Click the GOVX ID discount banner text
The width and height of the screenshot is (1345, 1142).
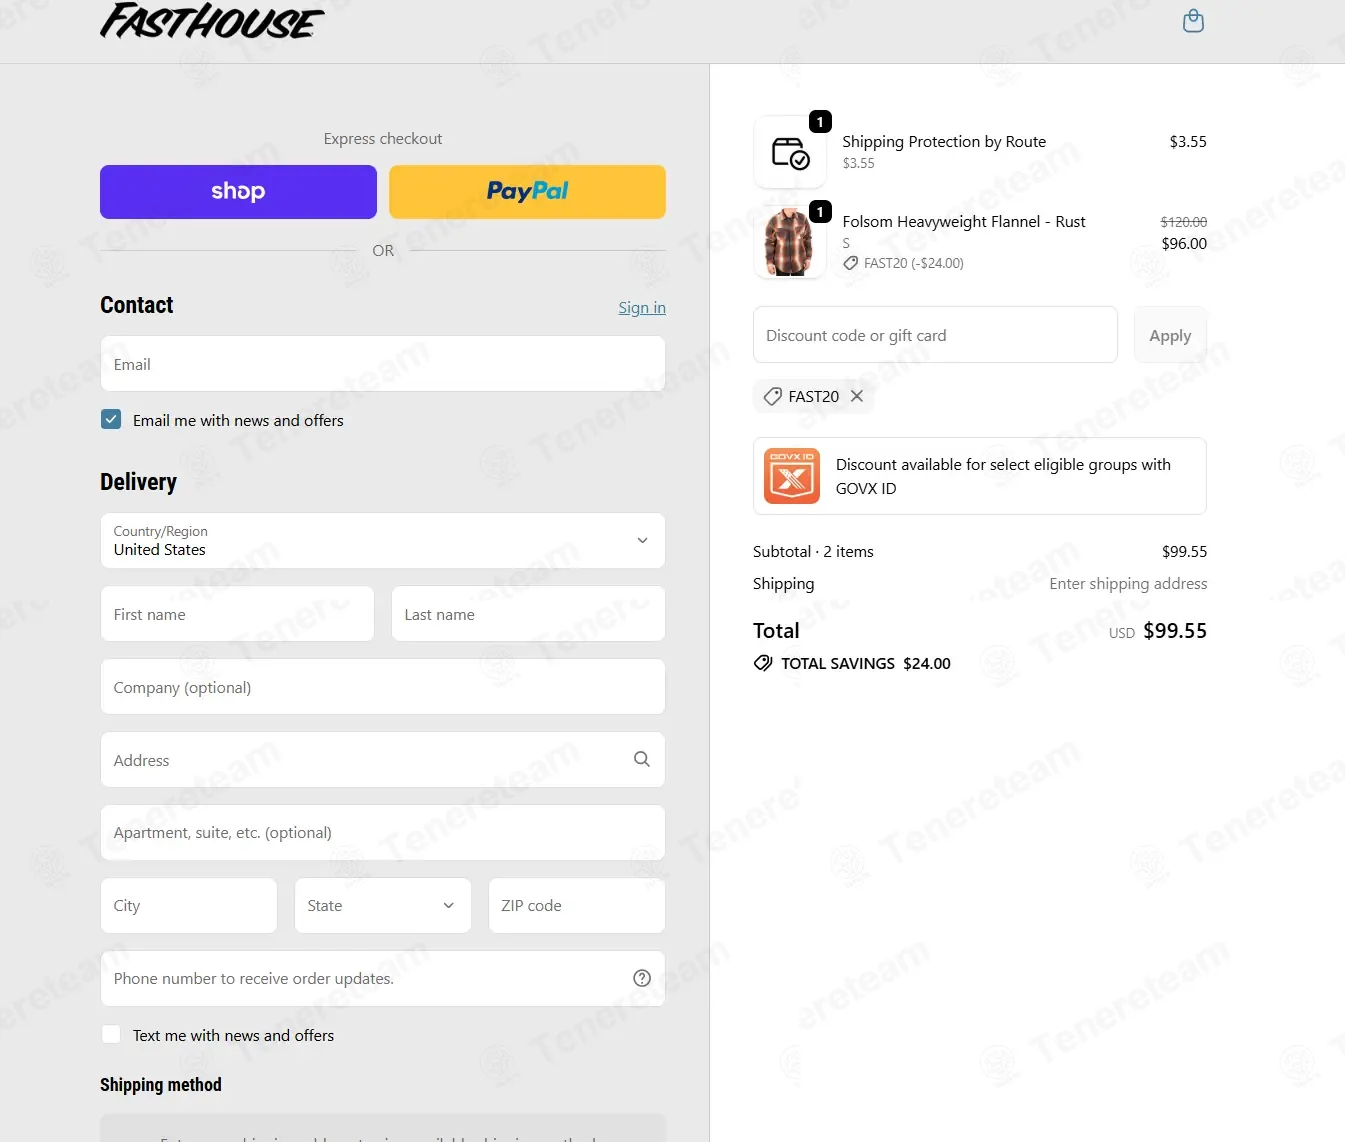(x=1003, y=476)
